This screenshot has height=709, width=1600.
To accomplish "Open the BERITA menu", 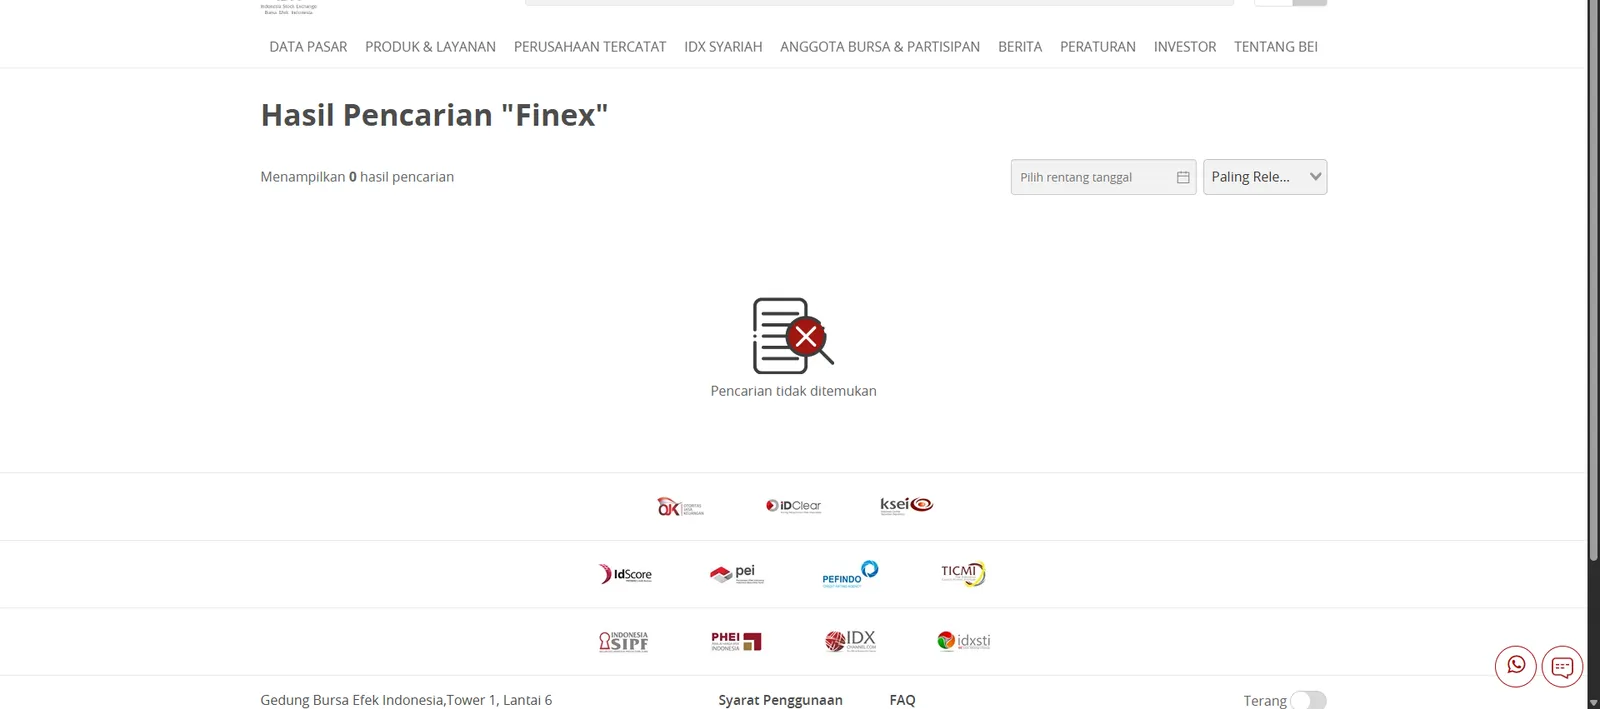I will [1020, 47].
